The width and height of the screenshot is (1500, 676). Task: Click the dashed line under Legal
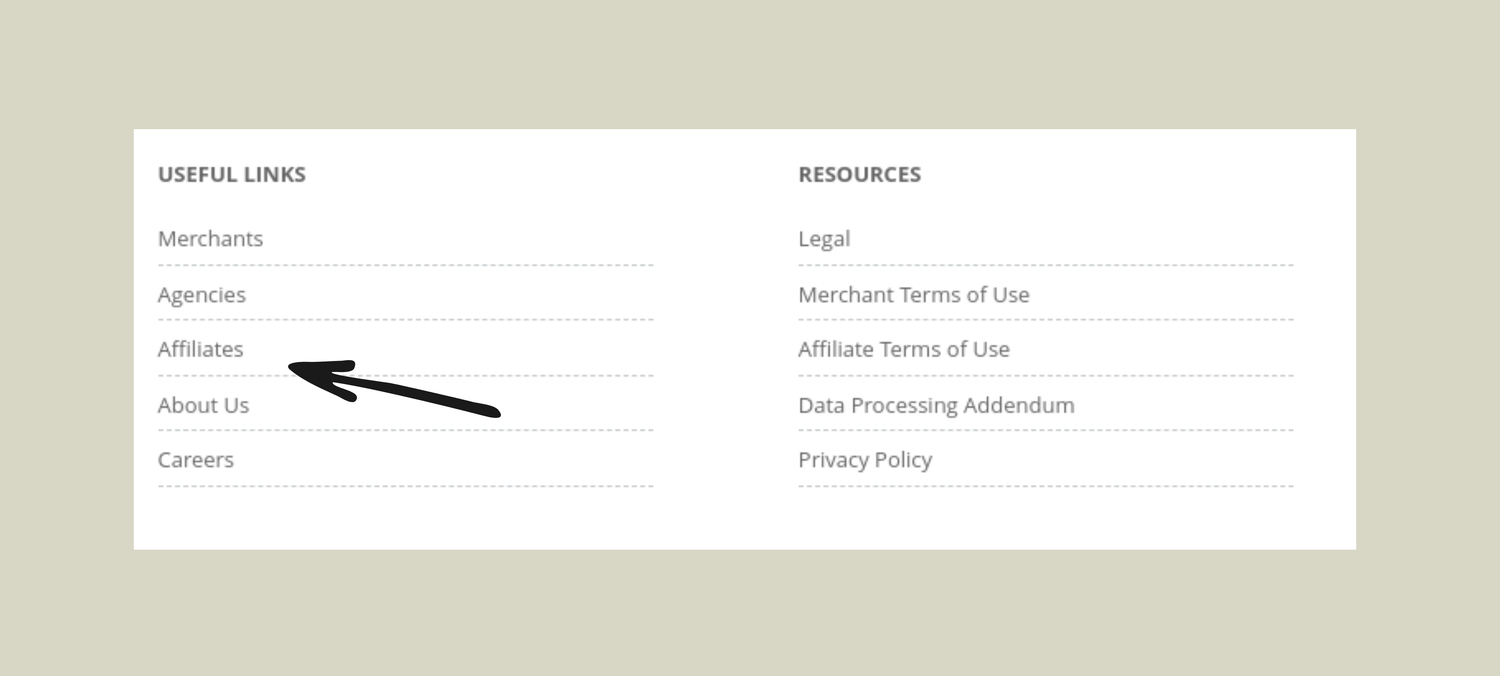point(1045,266)
